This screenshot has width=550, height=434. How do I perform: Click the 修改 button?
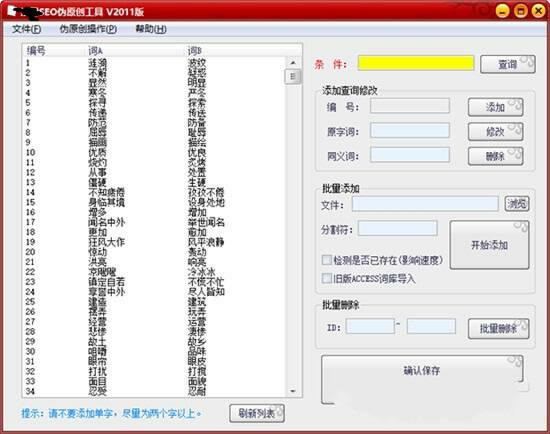pyautogui.click(x=495, y=132)
